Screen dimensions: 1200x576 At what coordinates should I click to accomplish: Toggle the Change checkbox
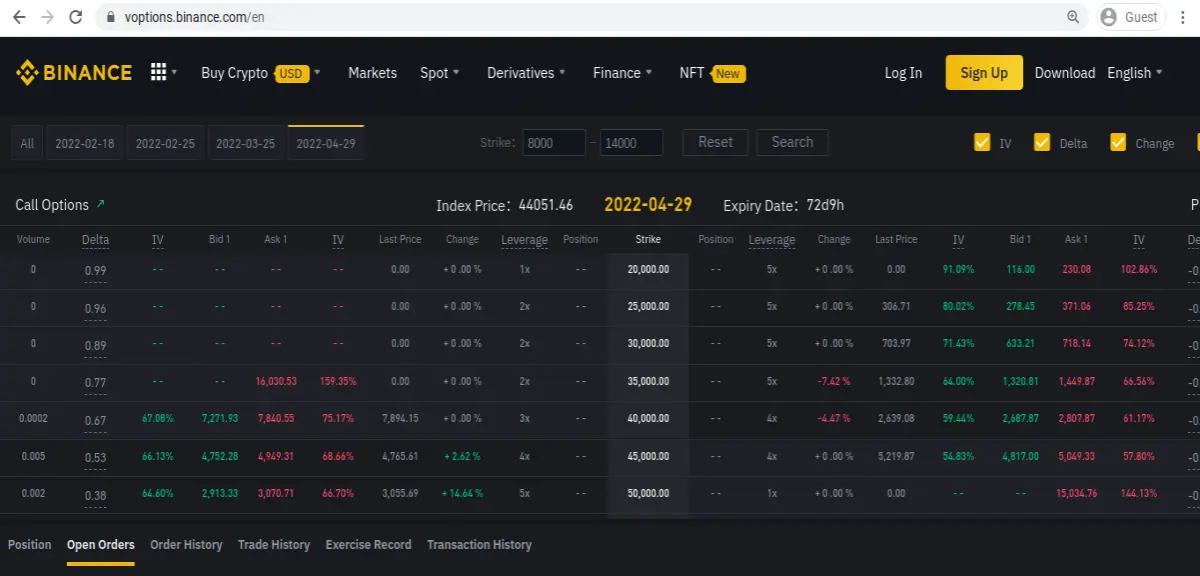click(x=1118, y=142)
